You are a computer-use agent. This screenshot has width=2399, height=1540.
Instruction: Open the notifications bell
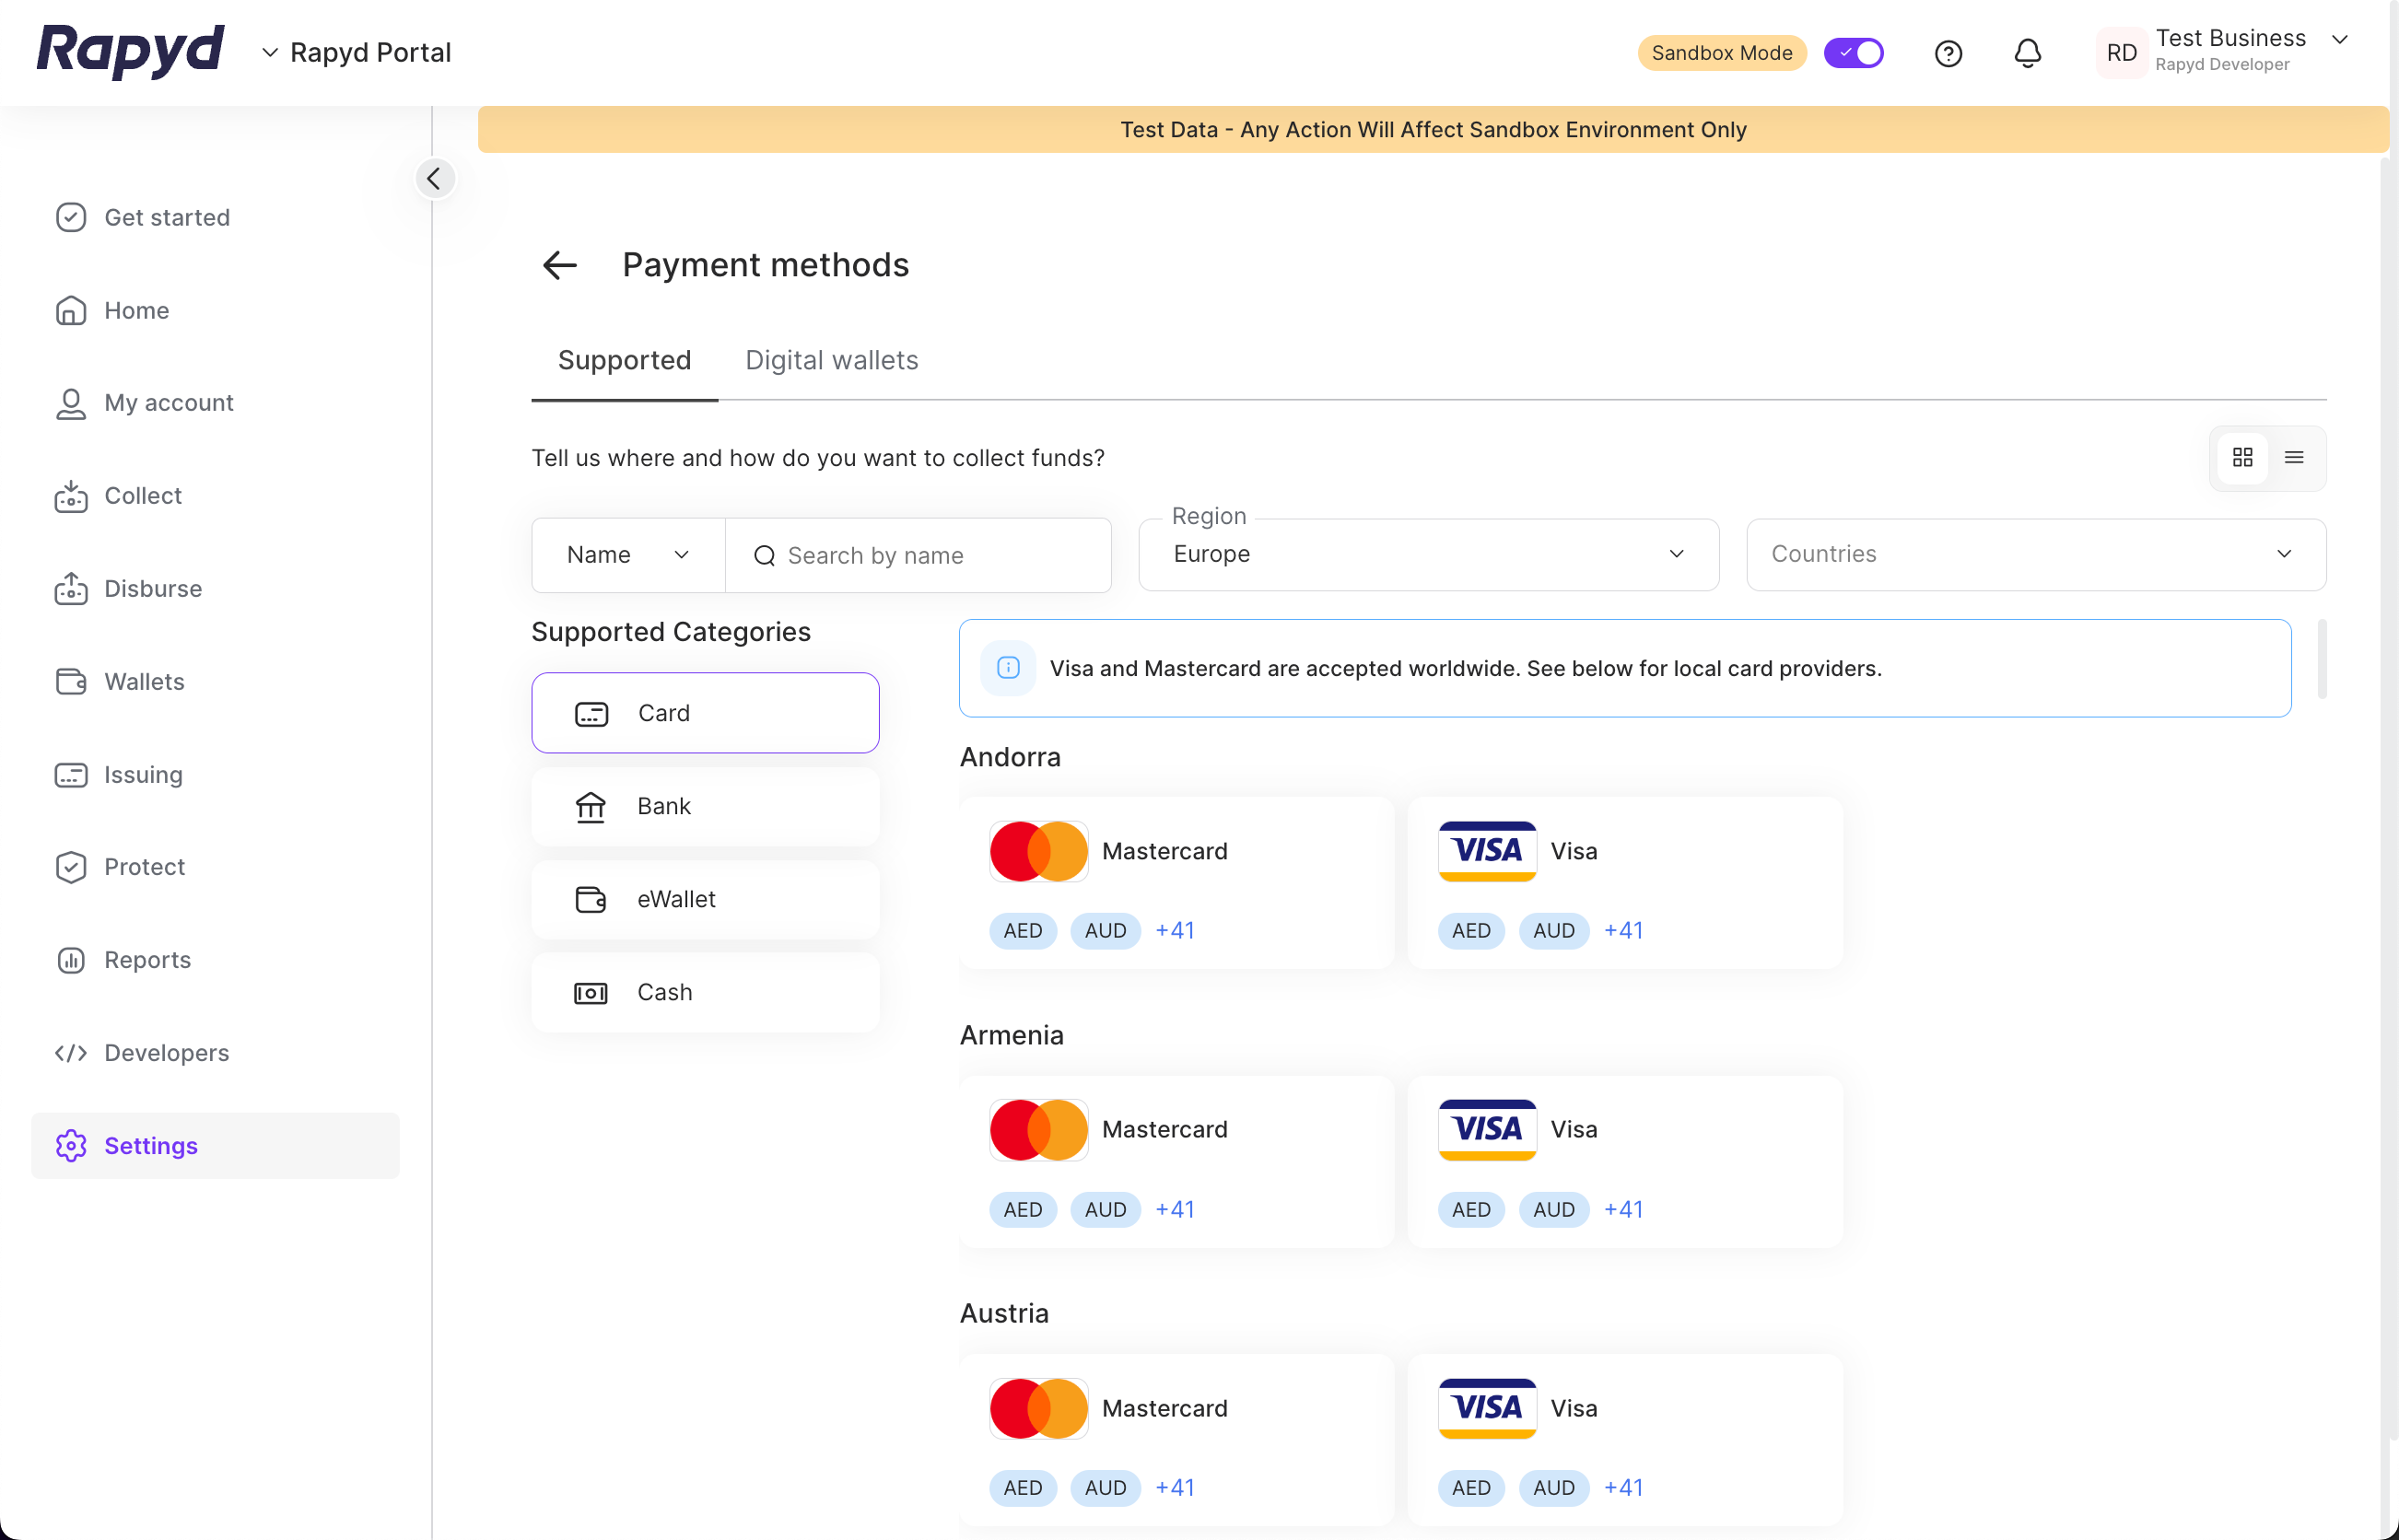click(x=2027, y=53)
